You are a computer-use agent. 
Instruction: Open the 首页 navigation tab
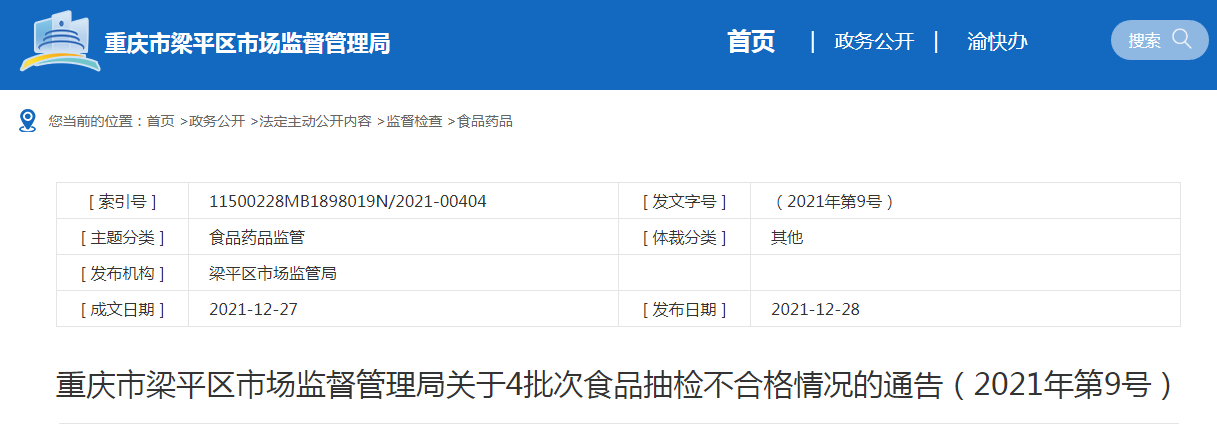[751, 41]
